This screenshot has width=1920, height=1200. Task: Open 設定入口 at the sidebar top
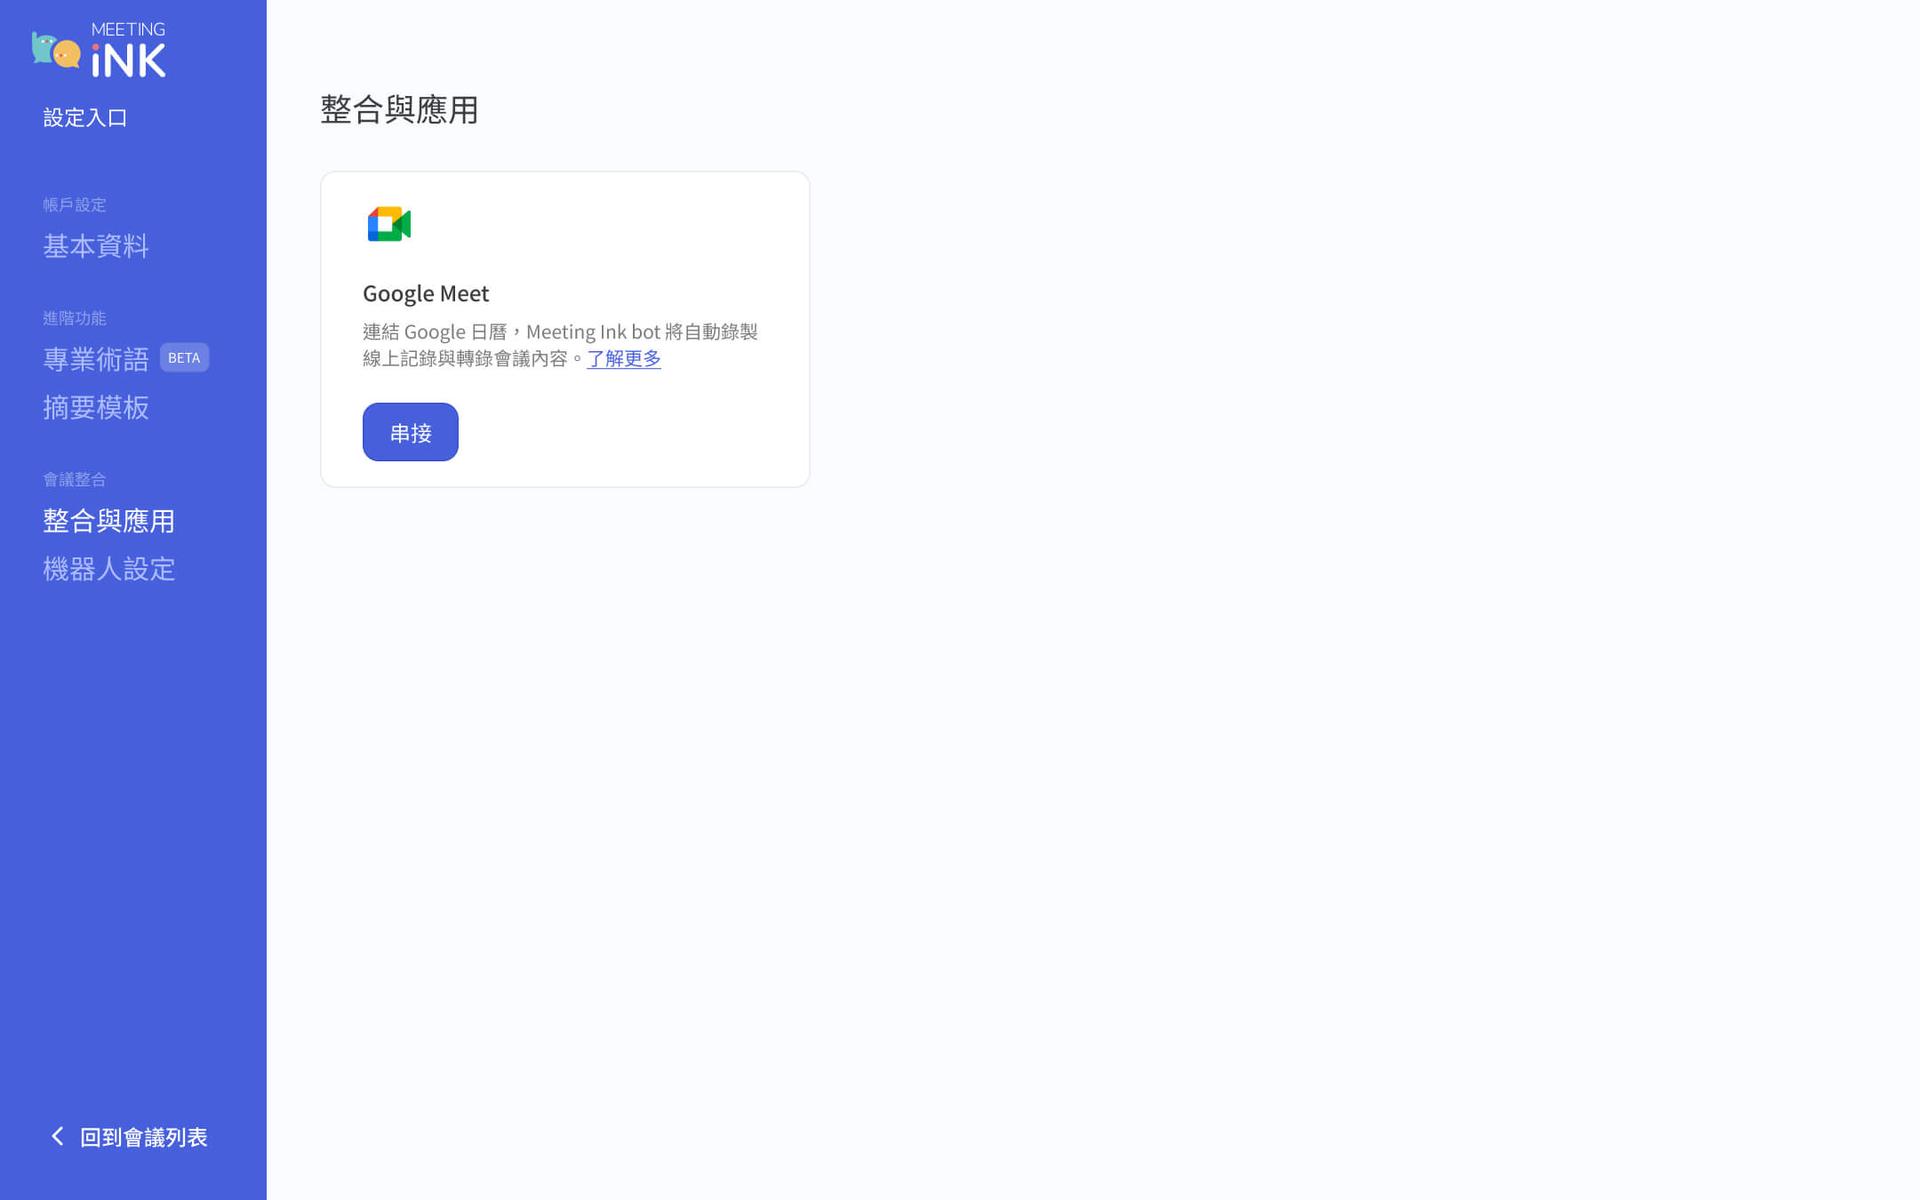click(85, 117)
